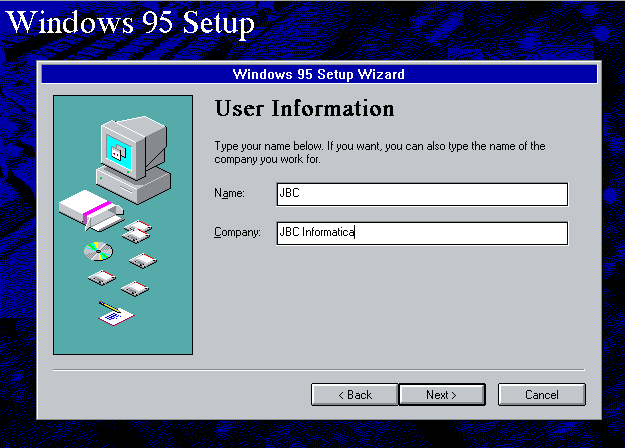Click the notepad with pencil picture
Viewport: 625px width, 448px height.
[x=113, y=315]
